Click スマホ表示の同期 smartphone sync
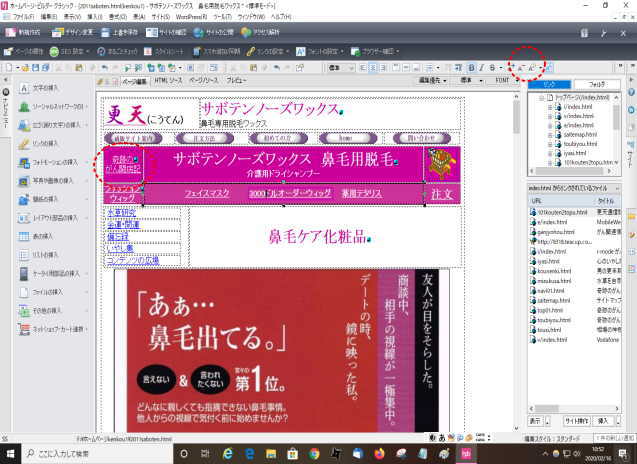 216,52
